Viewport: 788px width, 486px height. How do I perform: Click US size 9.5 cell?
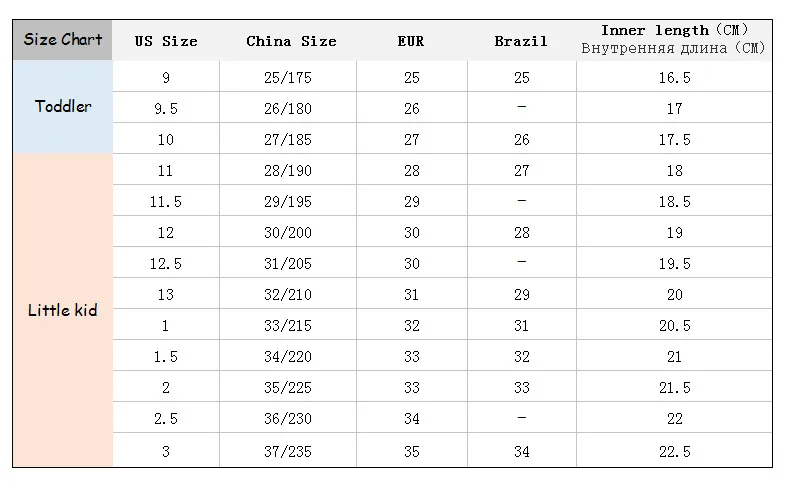pos(166,108)
